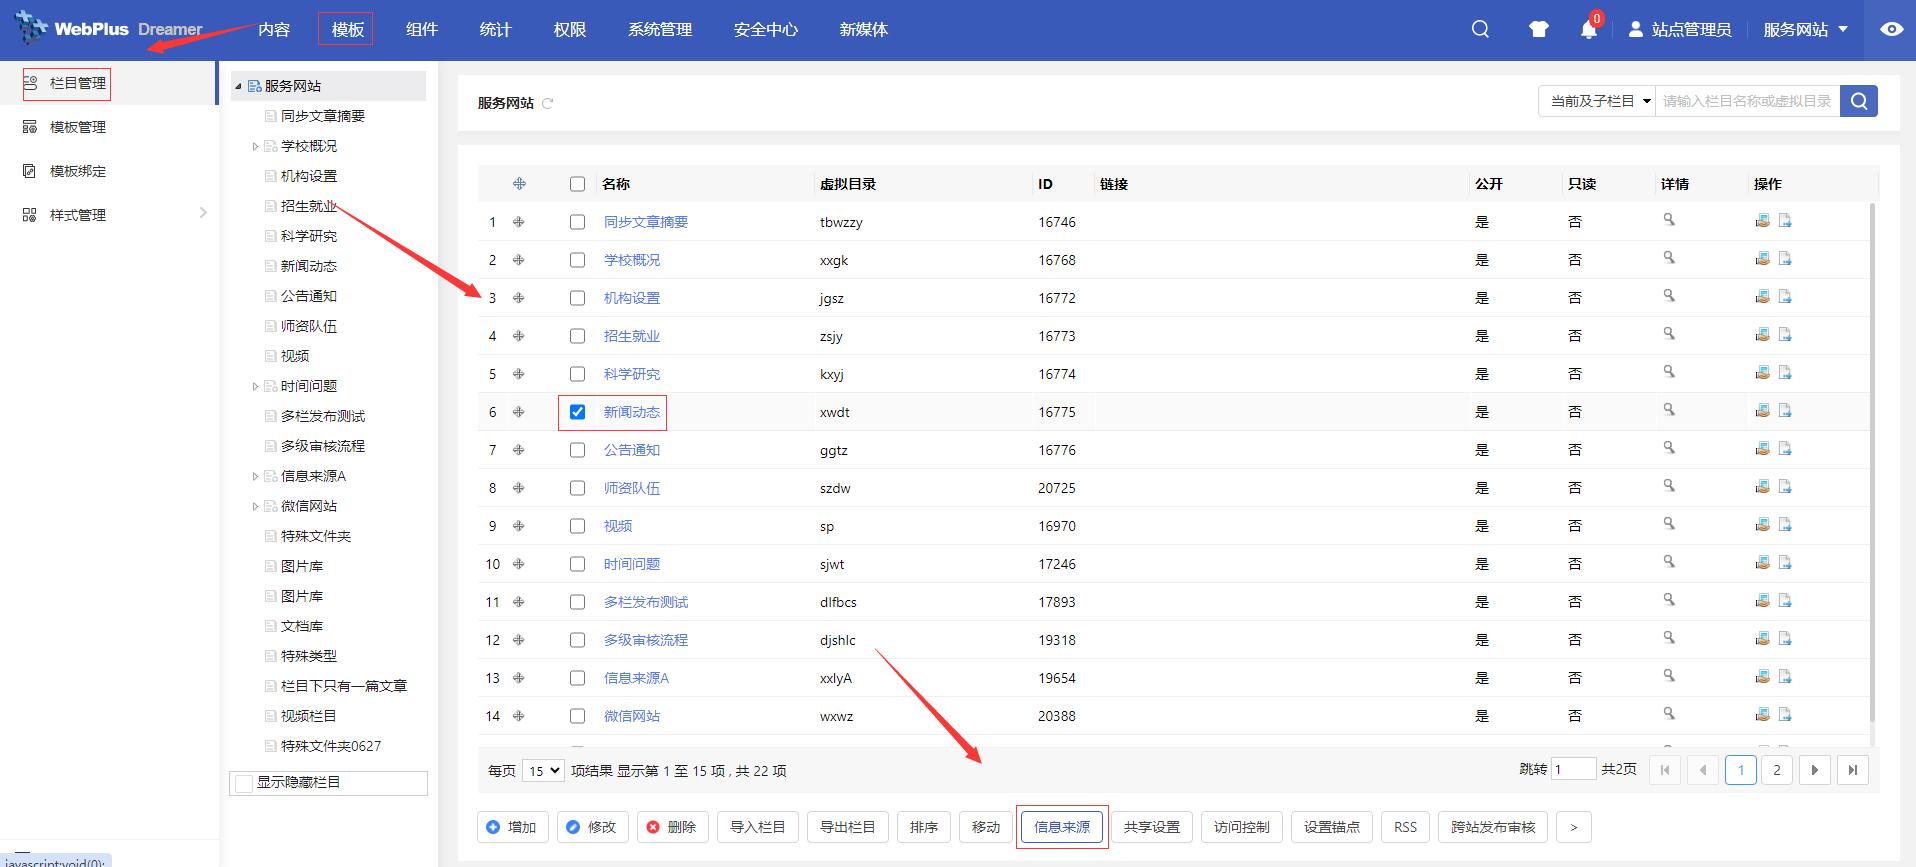Click the move handle in row 14
The width and height of the screenshot is (1916, 867).
click(x=519, y=716)
